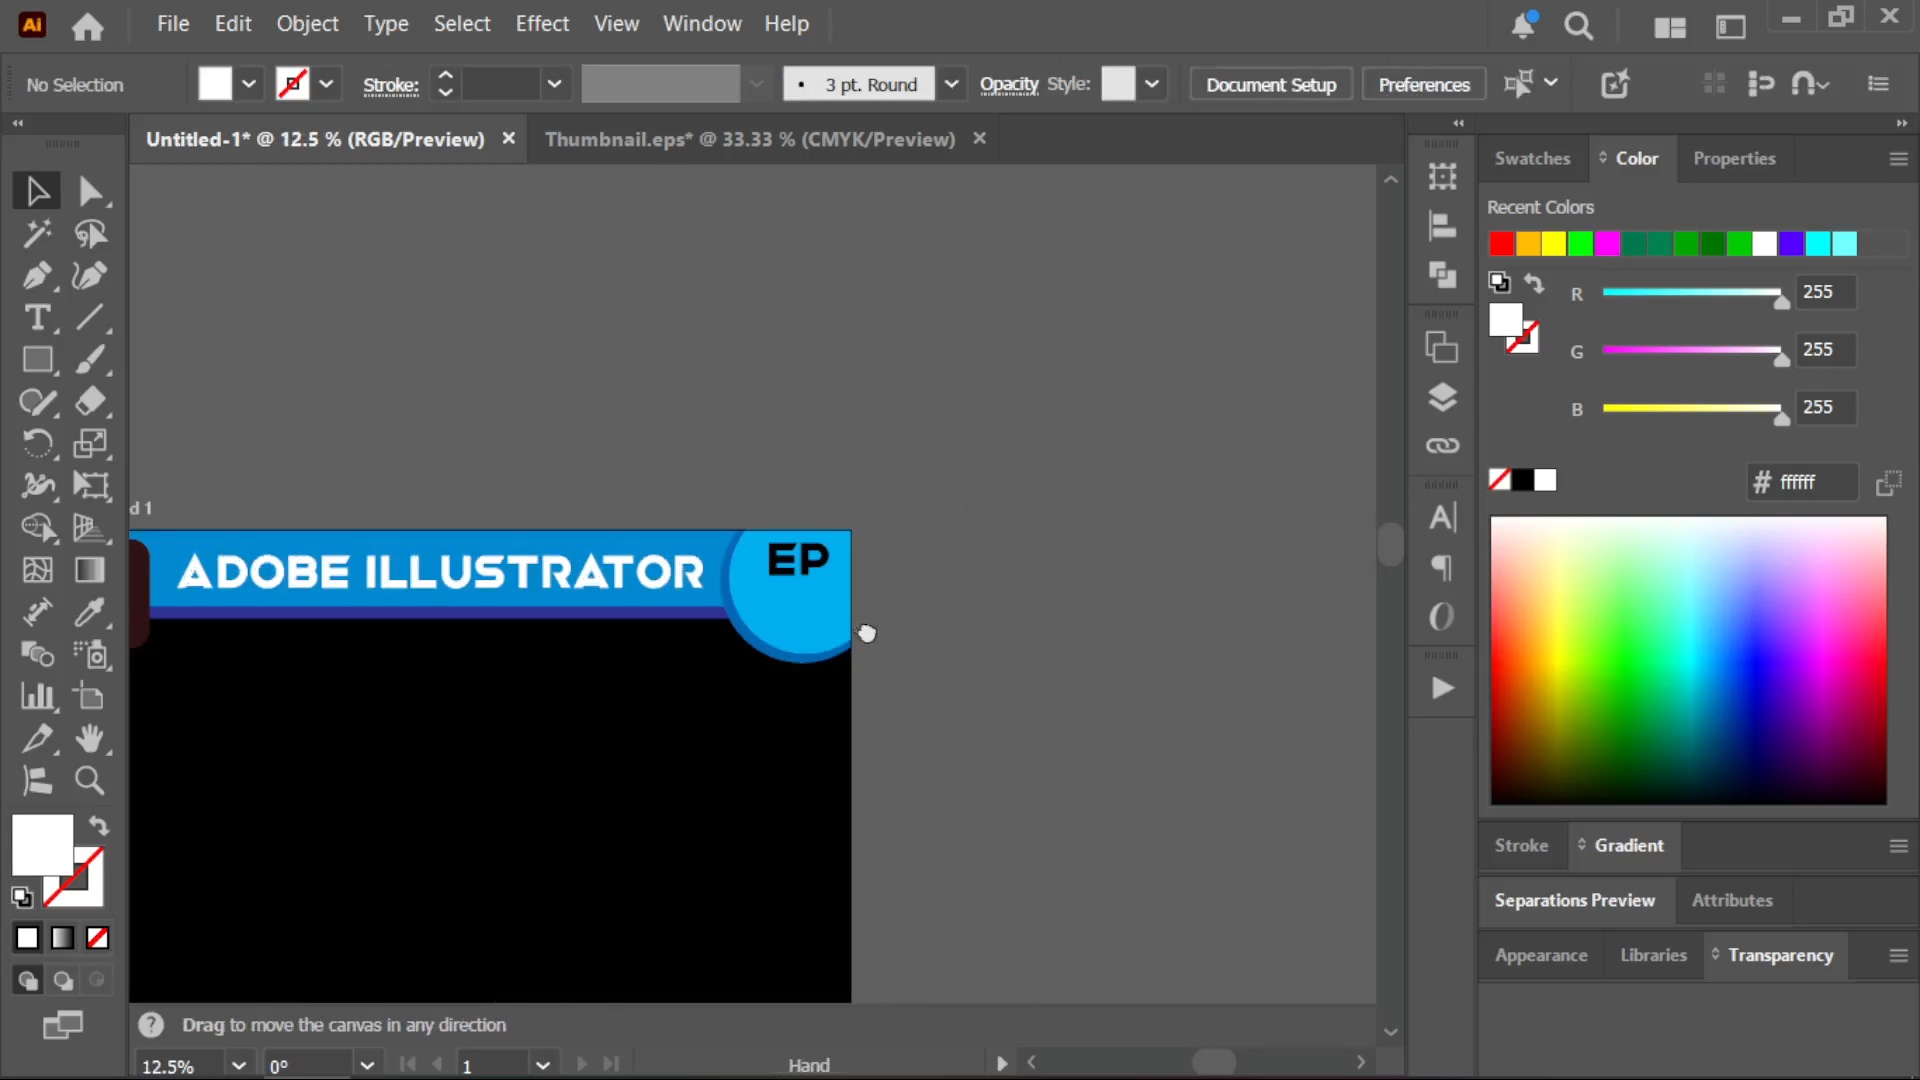Open the brush definition dropdown
Screen dimensions: 1920x1080
(951, 84)
